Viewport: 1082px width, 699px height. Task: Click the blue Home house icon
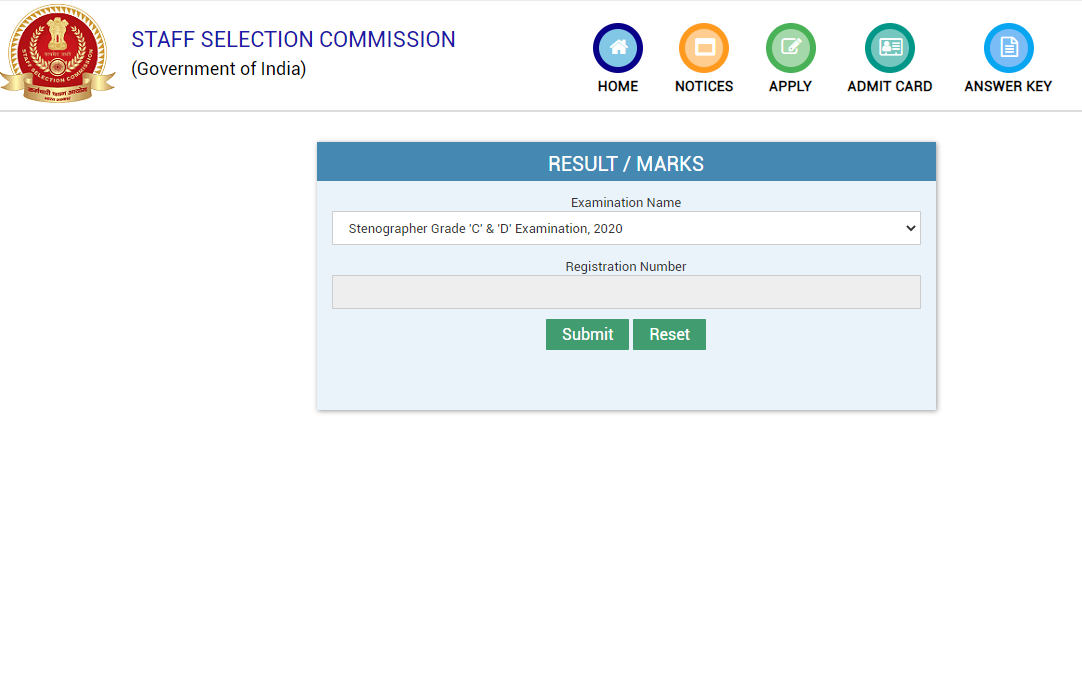click(618, 47)
